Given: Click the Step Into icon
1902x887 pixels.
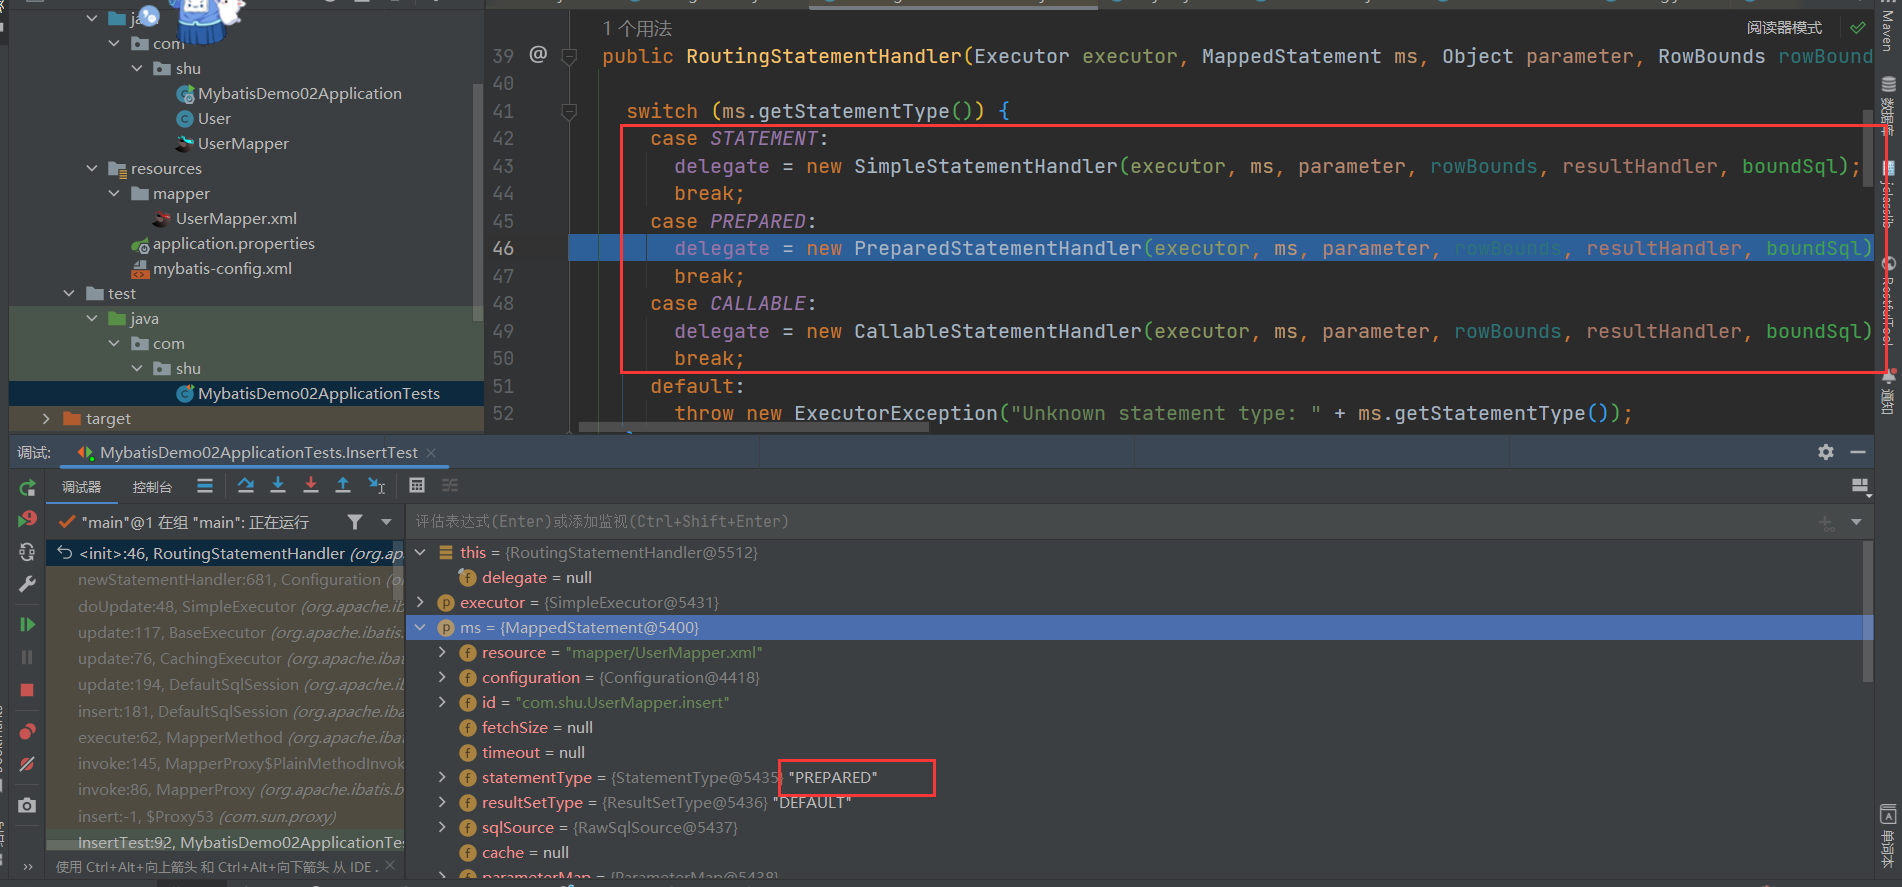Looking at the screenshot, I should click(278, 486).
